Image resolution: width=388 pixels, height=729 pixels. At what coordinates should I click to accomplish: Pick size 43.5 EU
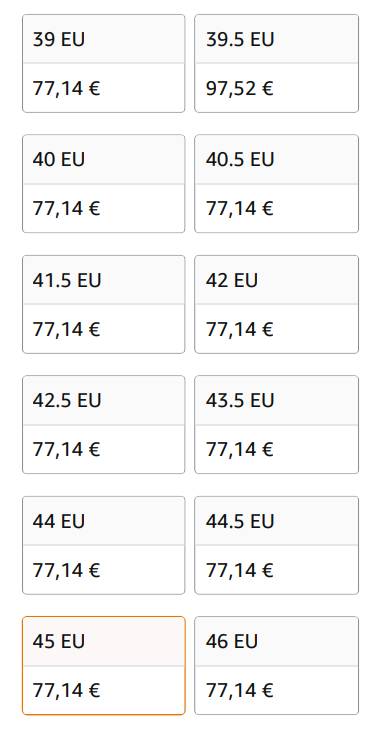point(276,424)
